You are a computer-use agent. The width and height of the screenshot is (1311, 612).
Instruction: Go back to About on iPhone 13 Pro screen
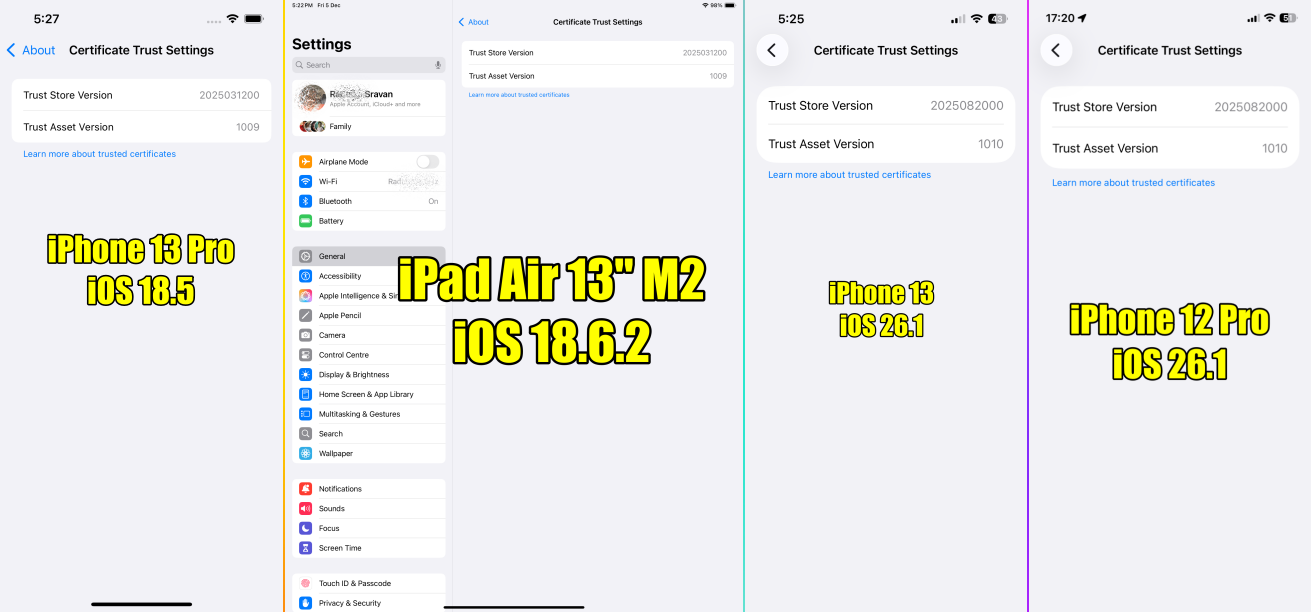click(x=31, y=50)
